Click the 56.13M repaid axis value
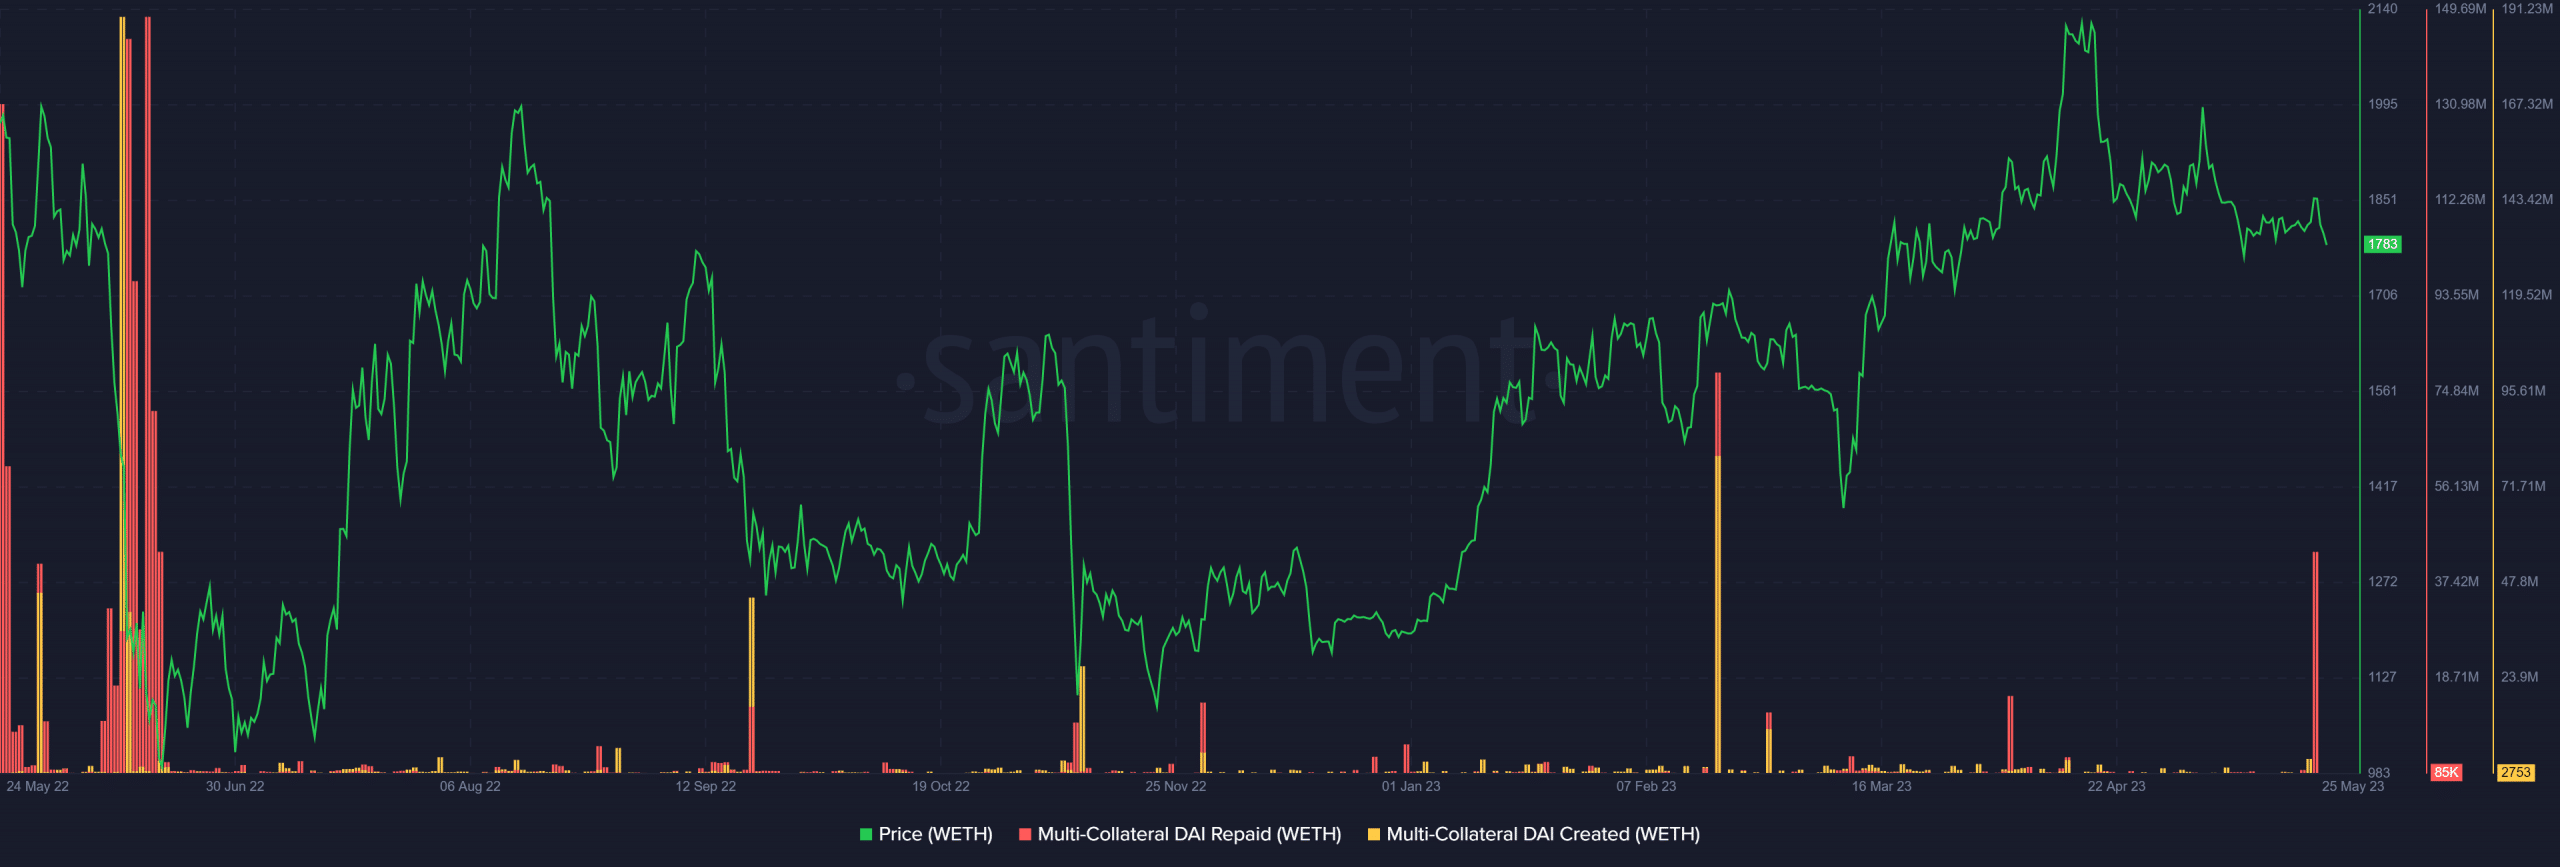2560x867 pixels. (x=2457, y=486)
